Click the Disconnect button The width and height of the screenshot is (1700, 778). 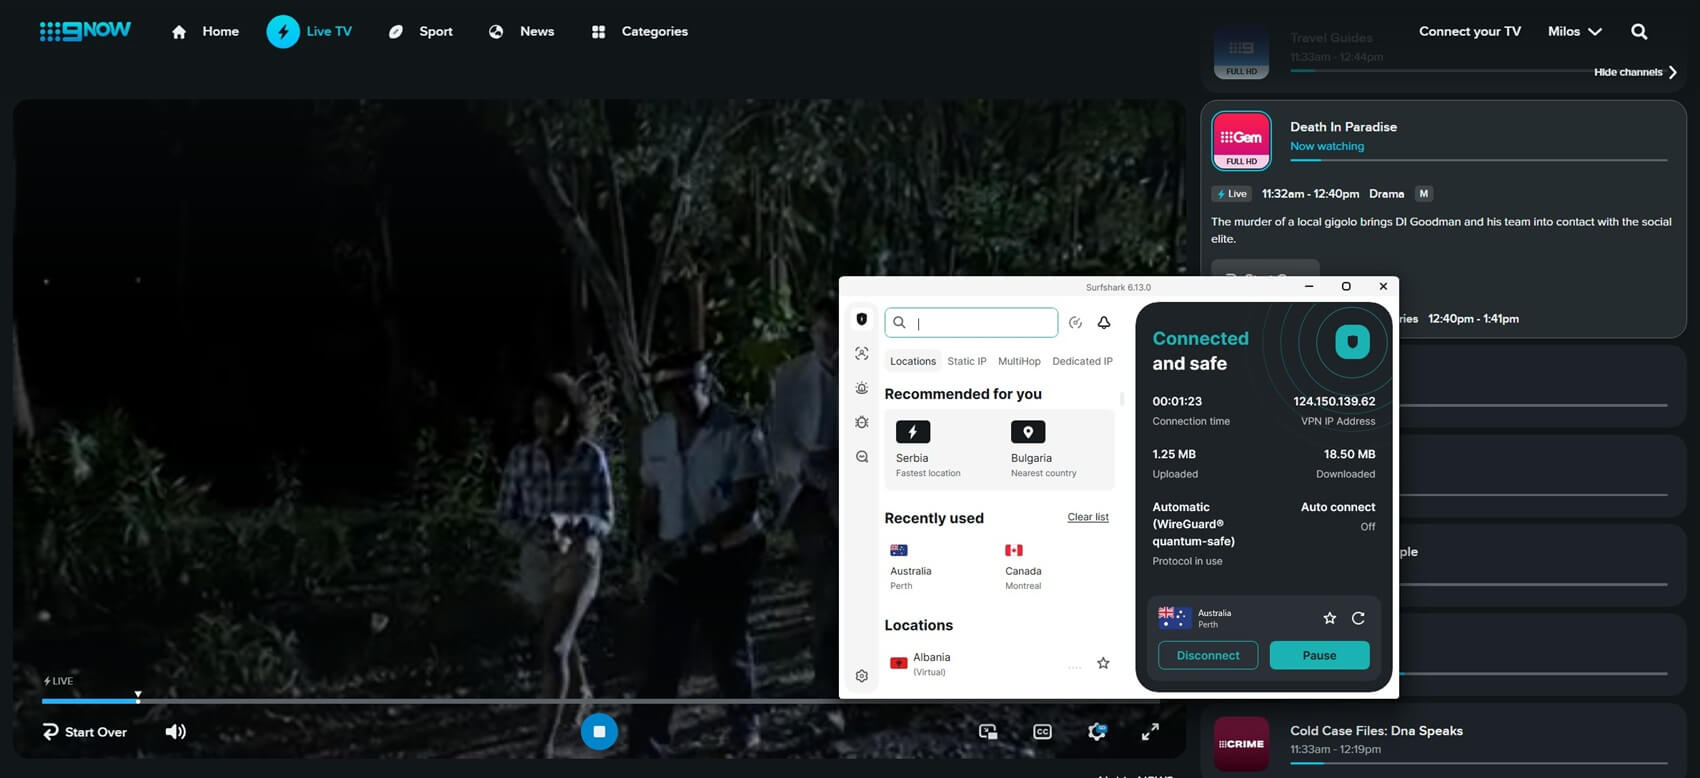[1208, 655]
